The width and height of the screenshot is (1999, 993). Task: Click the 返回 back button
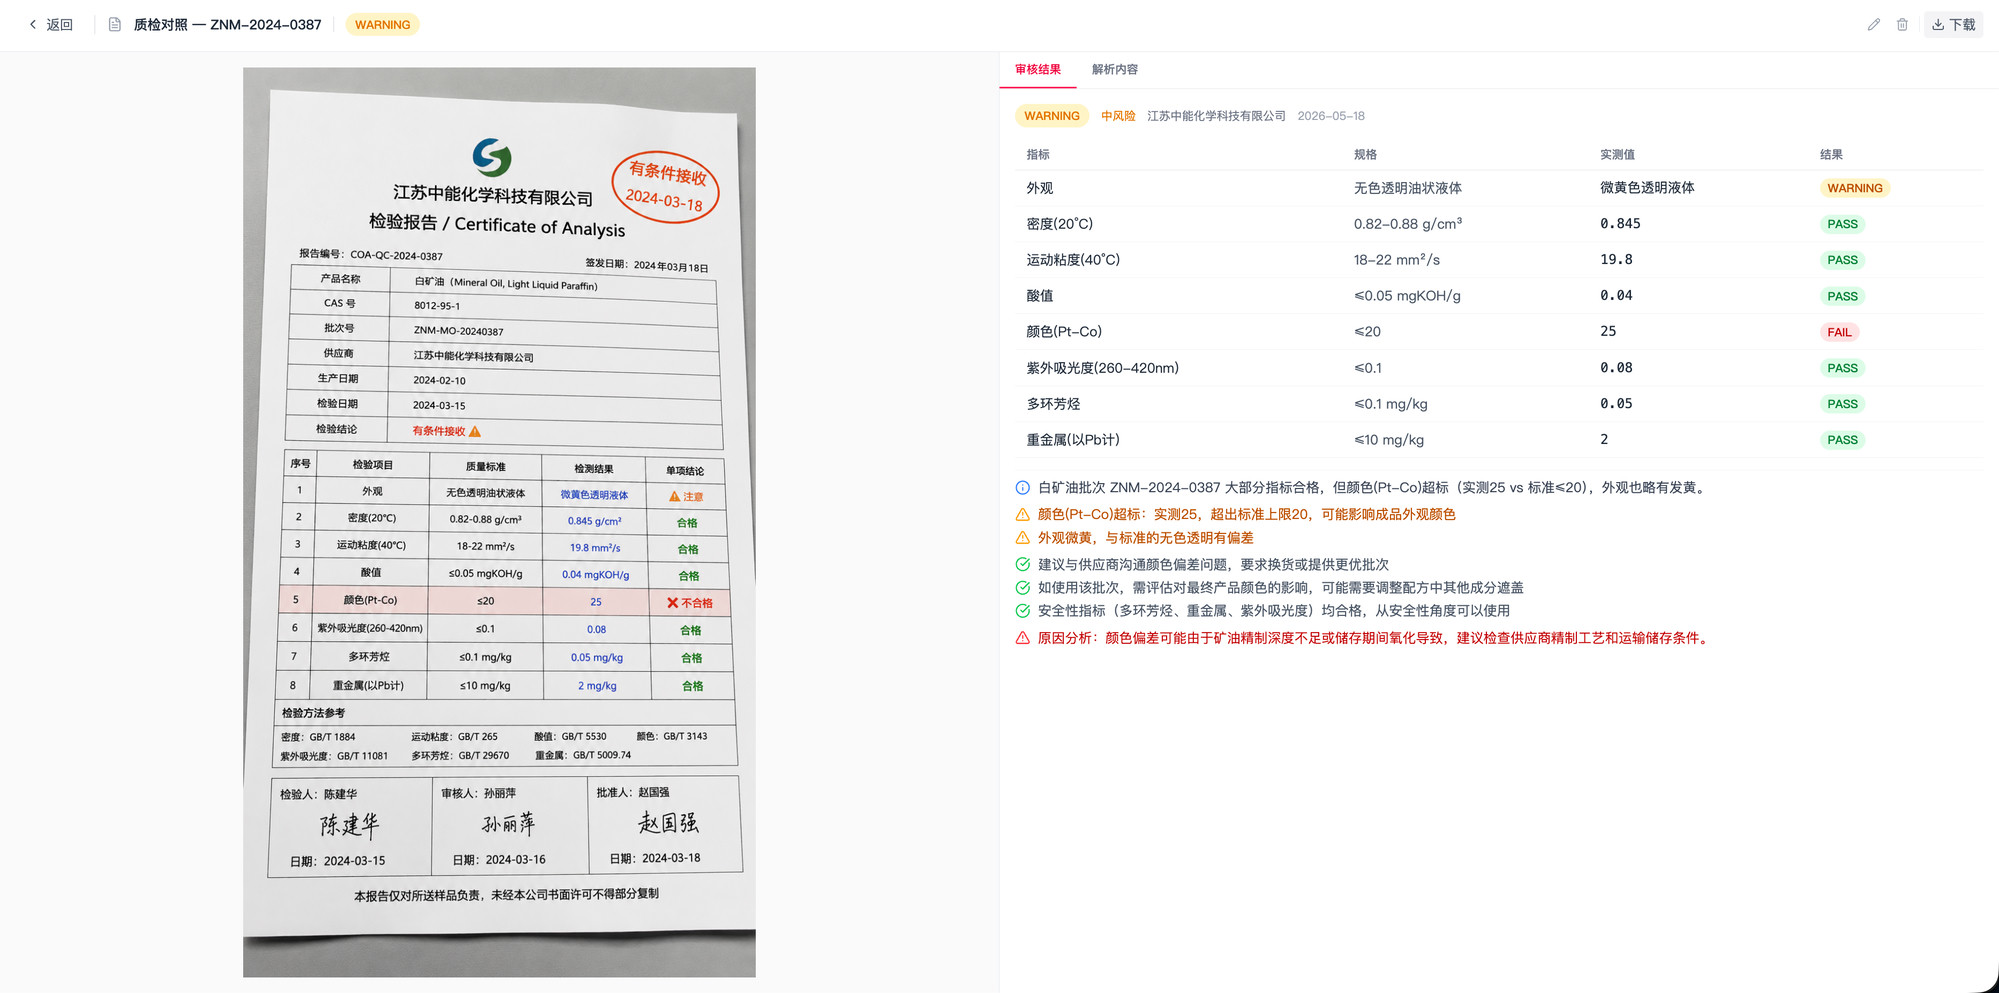click(x=51, y=25)
